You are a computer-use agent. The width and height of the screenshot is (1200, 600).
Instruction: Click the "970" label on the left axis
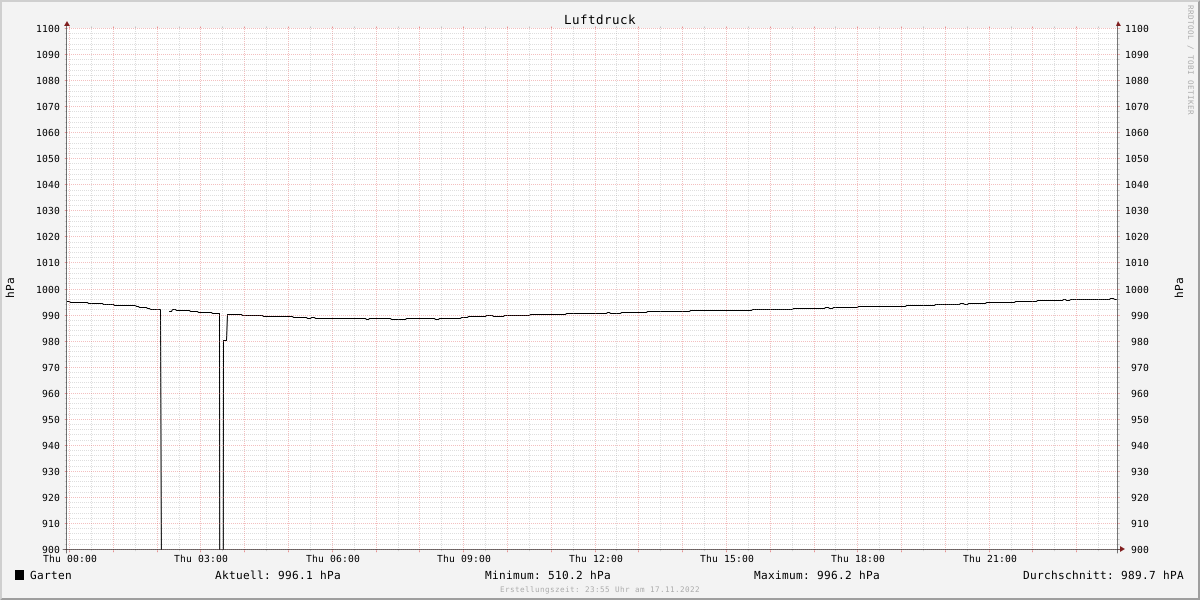point(51,368)
